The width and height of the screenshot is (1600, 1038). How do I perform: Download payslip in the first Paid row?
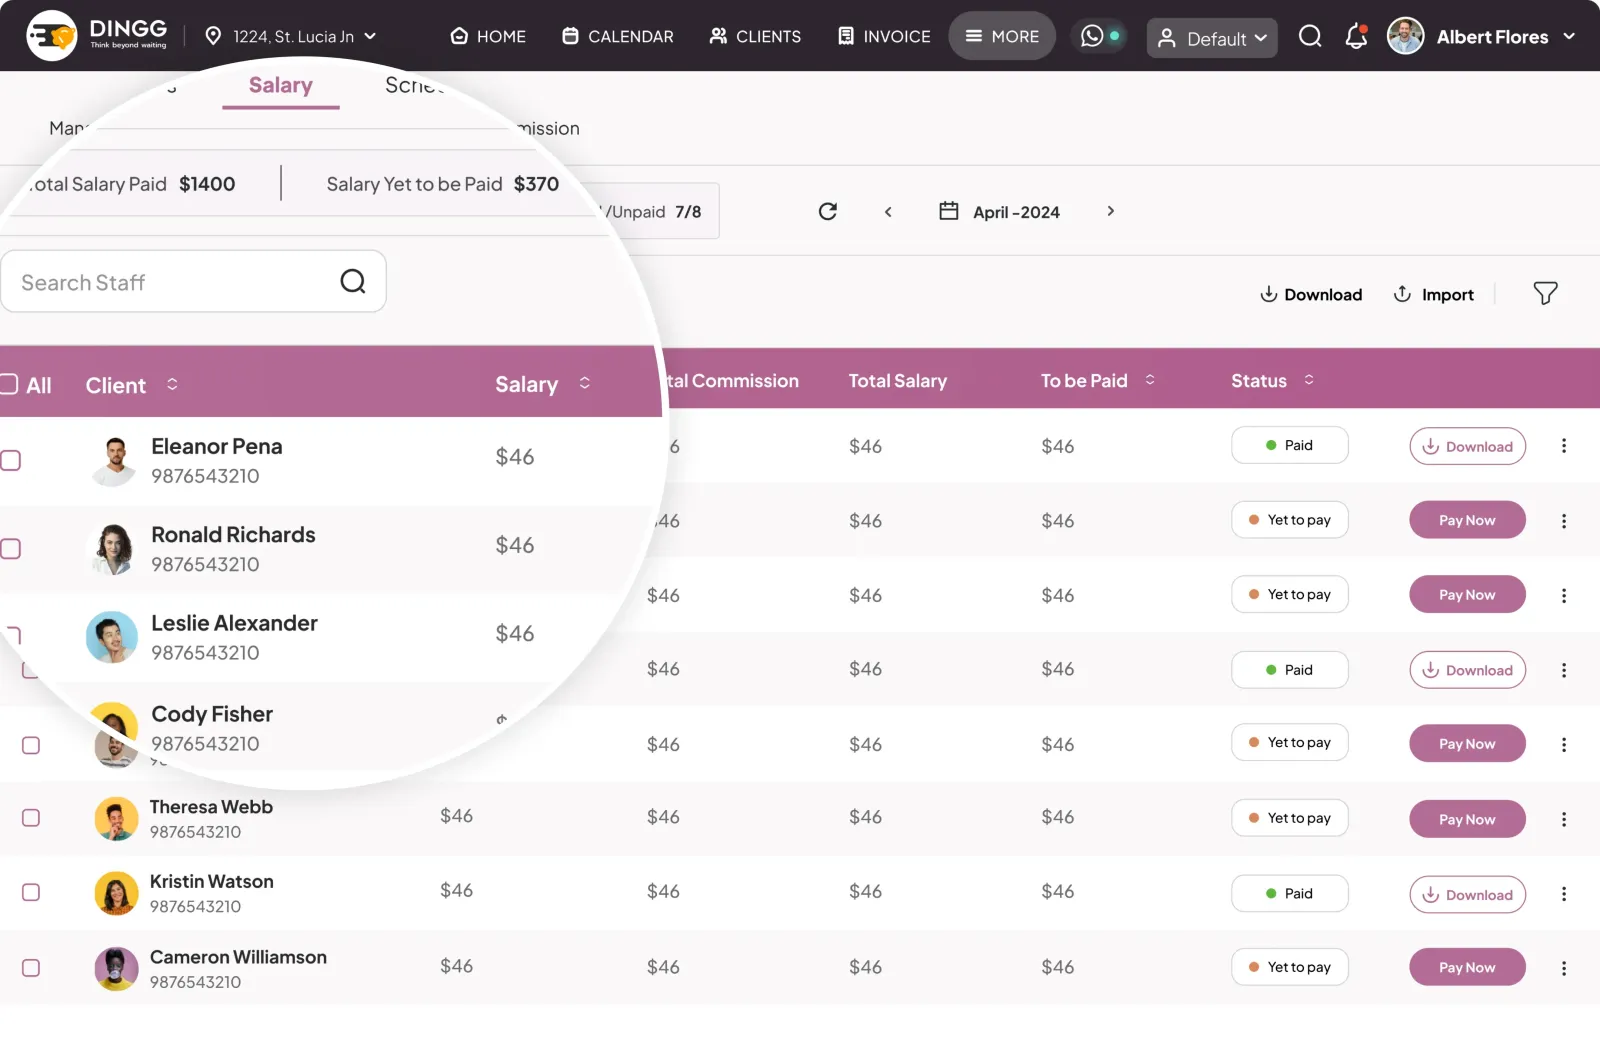pos(1467,446)
